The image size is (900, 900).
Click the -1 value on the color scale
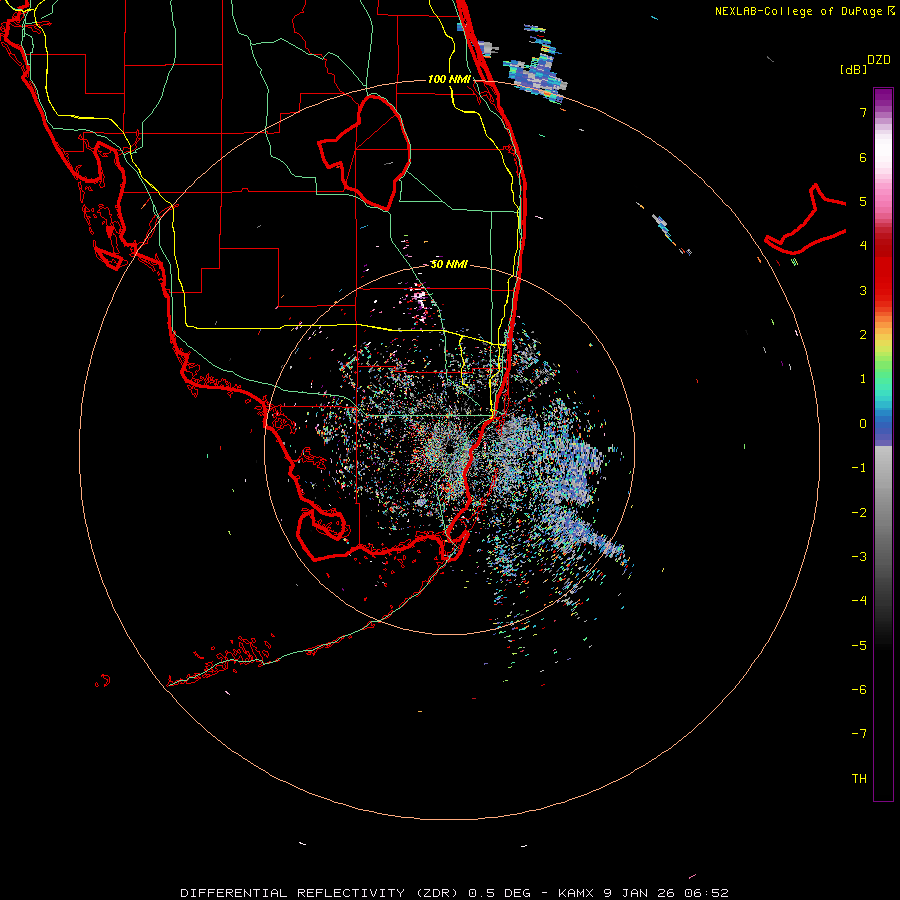(859, 468)
